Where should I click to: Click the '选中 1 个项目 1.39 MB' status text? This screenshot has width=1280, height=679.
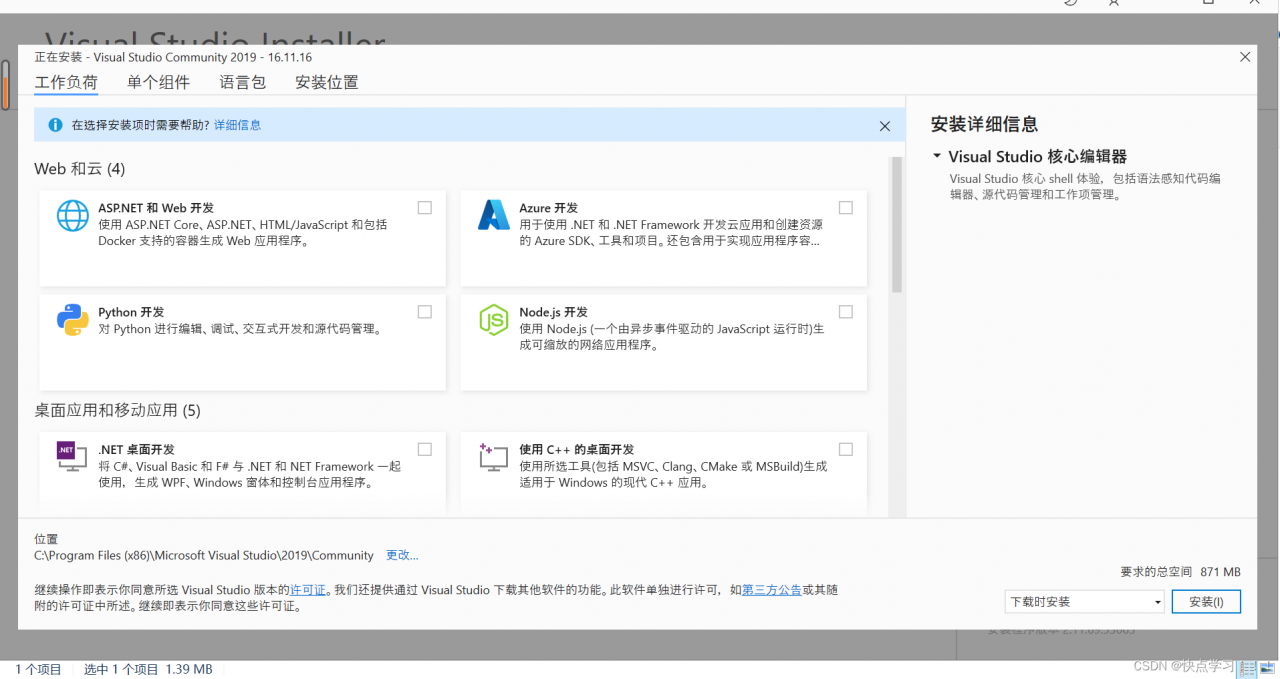(x=148, y=669)
